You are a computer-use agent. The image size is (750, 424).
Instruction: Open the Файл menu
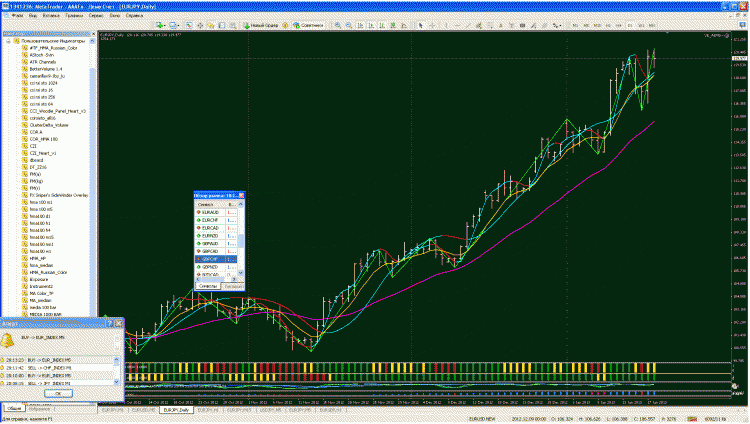(17, 15)
